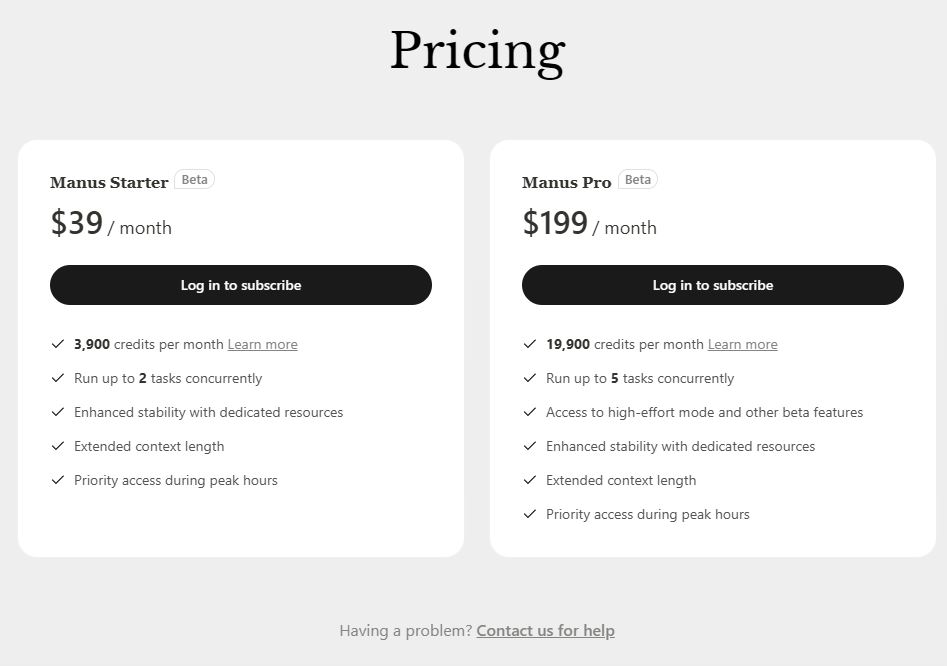Click the Pro checkmark for Enhanced stability
This screenshot has height=666, width=947.
pos(530,446)
